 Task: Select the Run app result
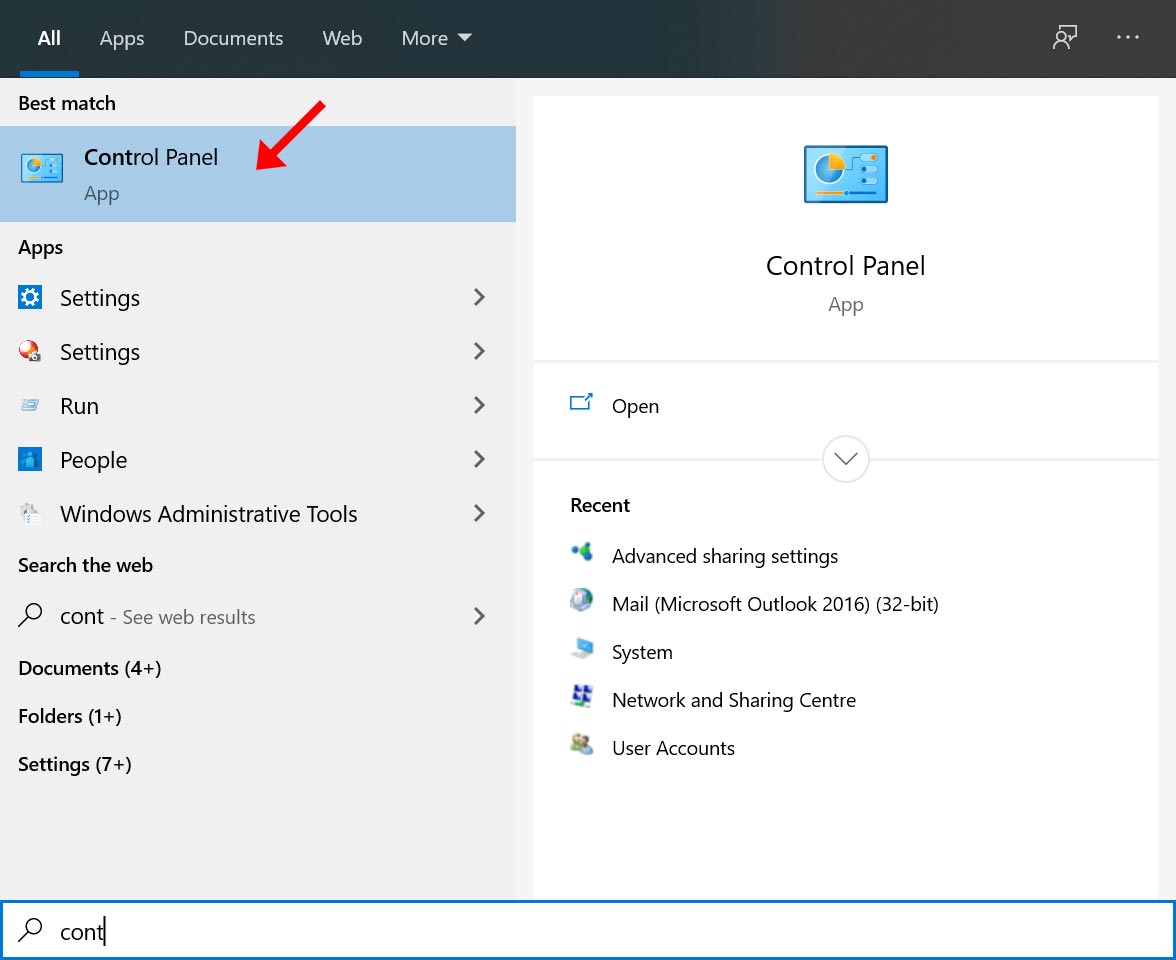(x=258, y=406)
